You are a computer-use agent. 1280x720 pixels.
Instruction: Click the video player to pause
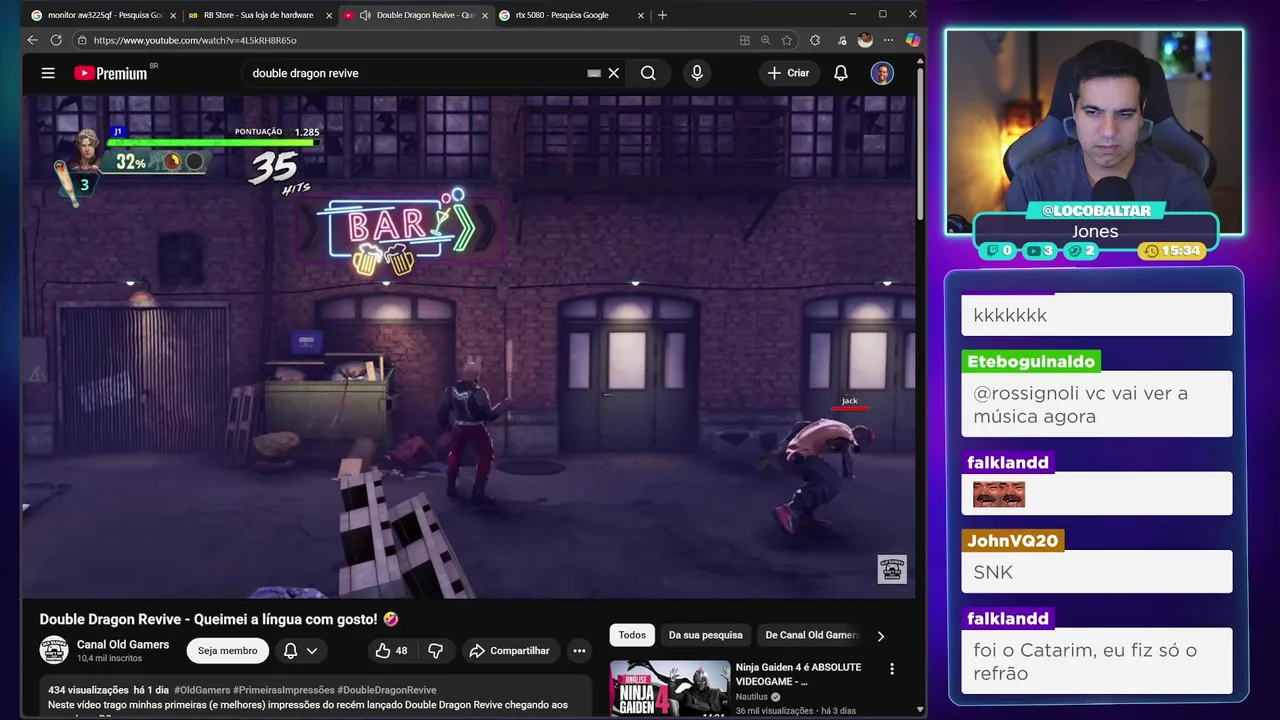(x=468, y=347)
